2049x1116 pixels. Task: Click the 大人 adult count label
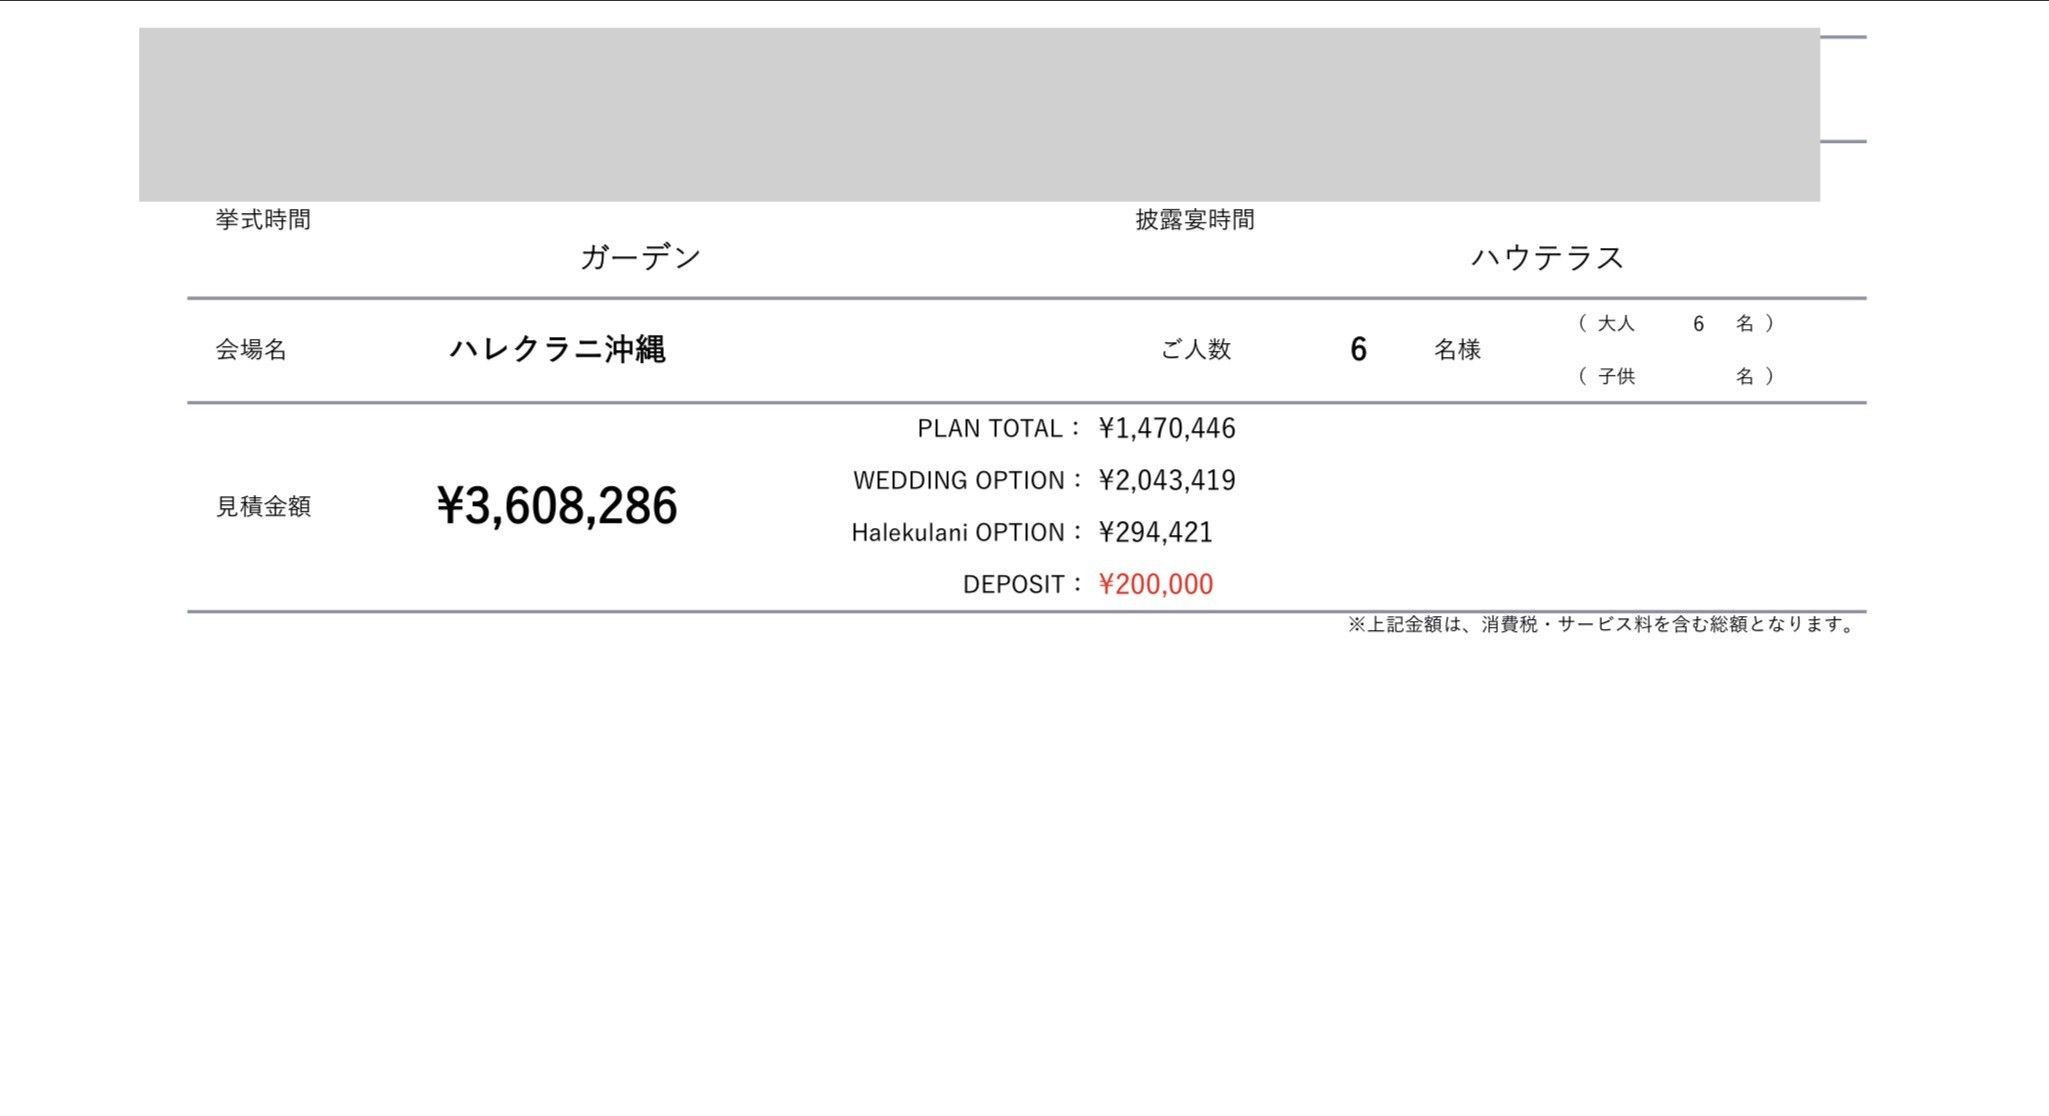point(1615,324)
